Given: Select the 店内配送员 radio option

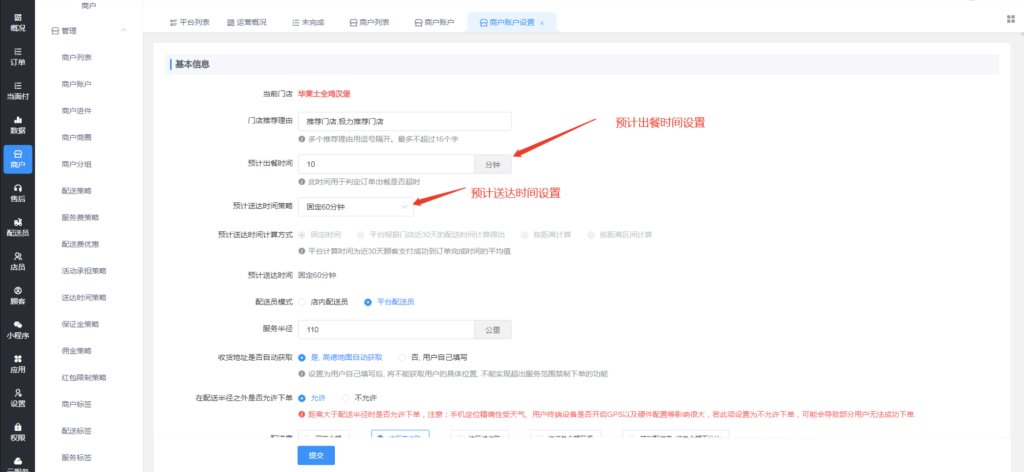Looking at the screenshot, I should click(x=303, y=301).
